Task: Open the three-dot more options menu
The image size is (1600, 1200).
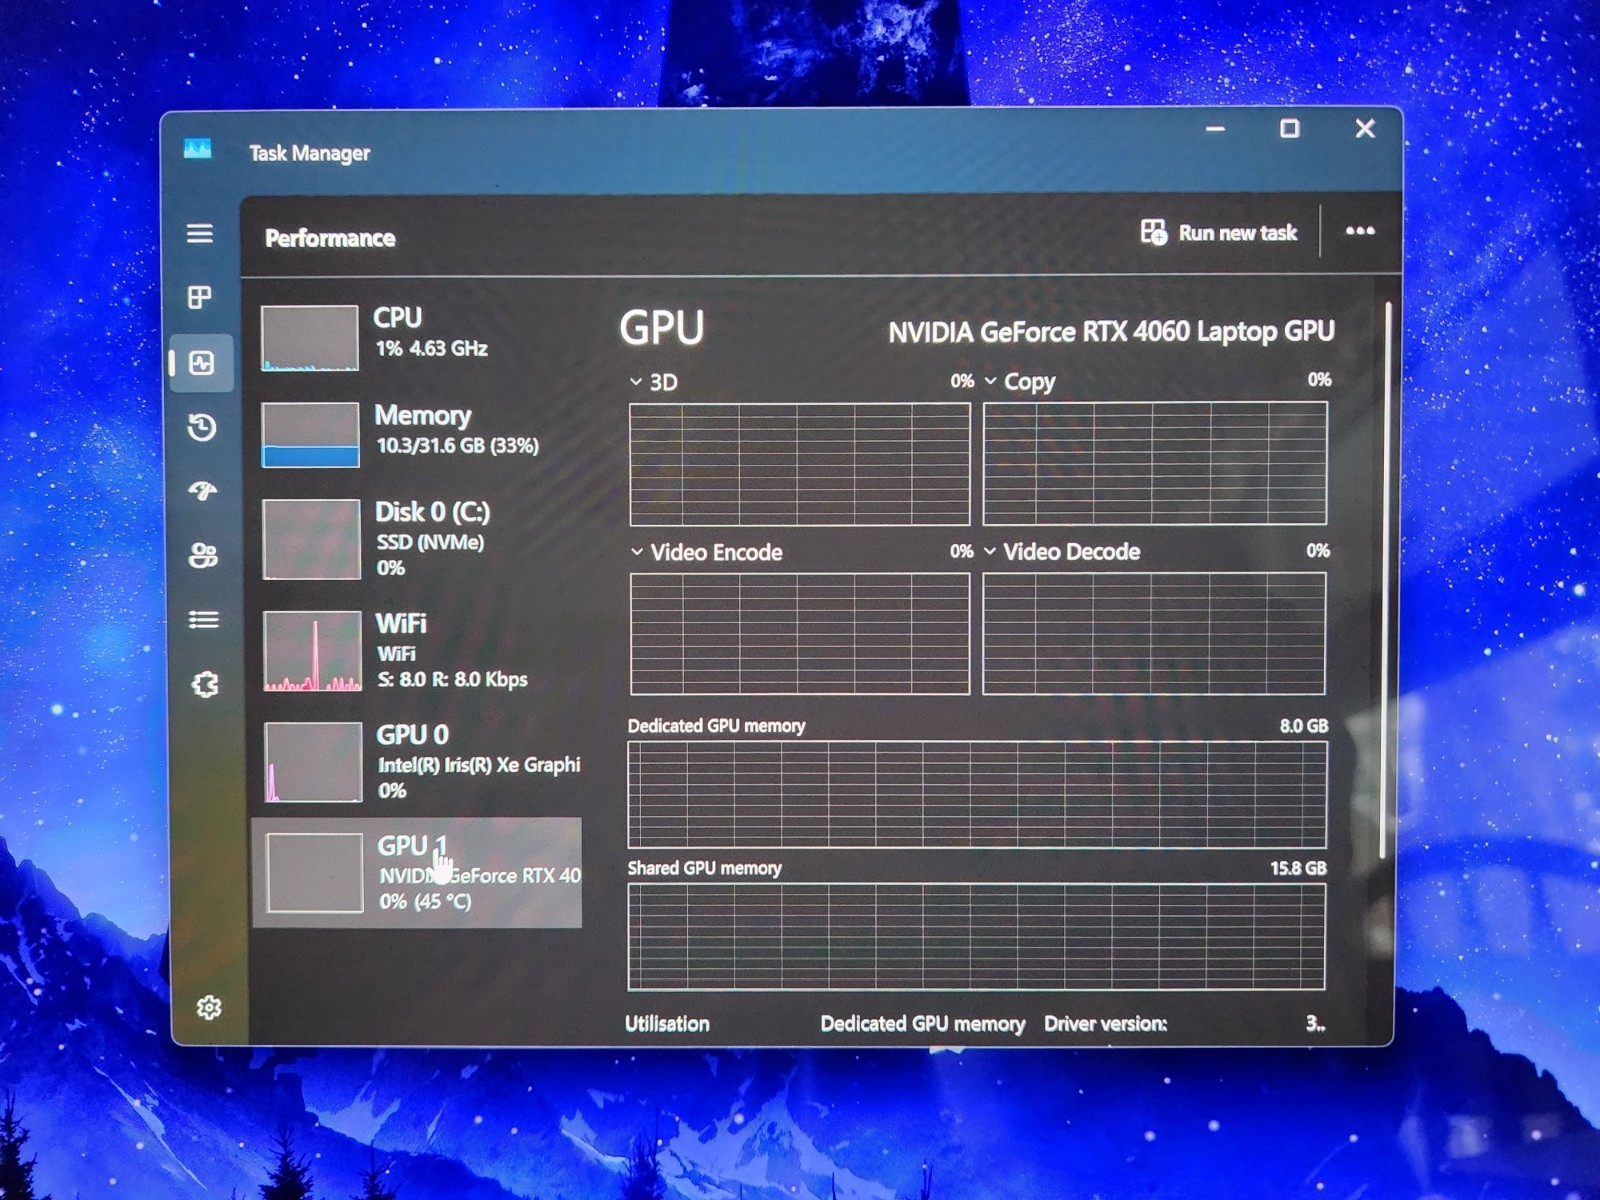Action: (1360, 231)
